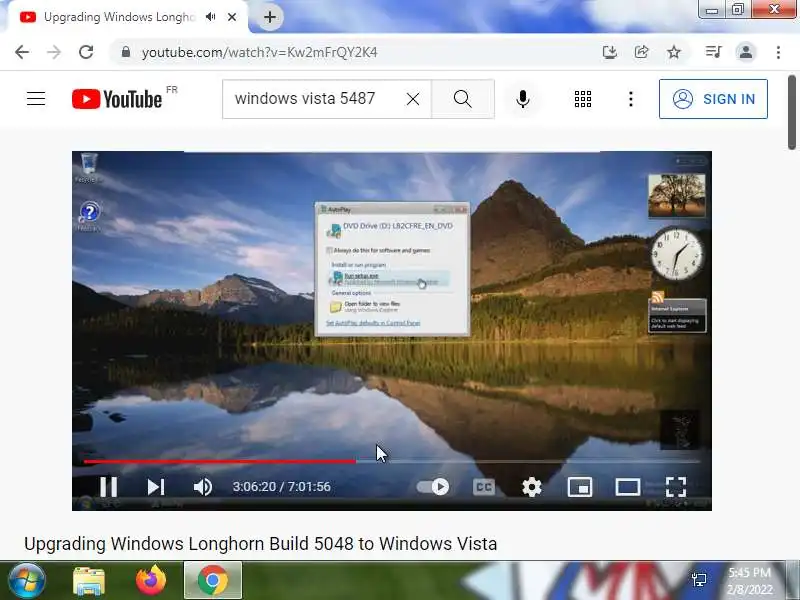This screenshot has height=600, width=800.
Task: Open the network tray icon
Action: click(699, 580)
